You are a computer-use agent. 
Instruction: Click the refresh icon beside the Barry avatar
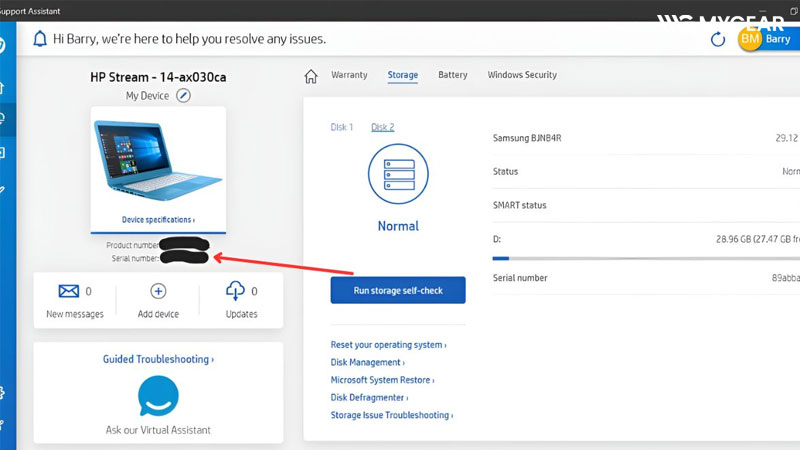pos(717,39)
